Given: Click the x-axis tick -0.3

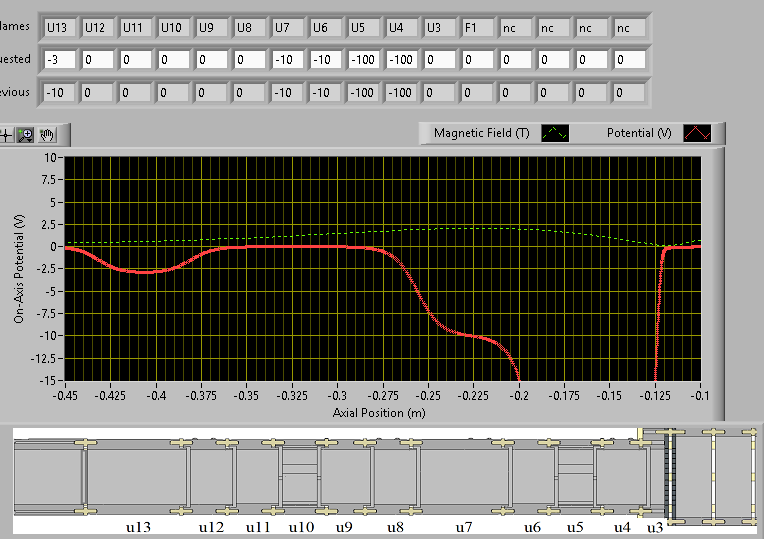Looking at the screenshot, I should pos(337,395).
